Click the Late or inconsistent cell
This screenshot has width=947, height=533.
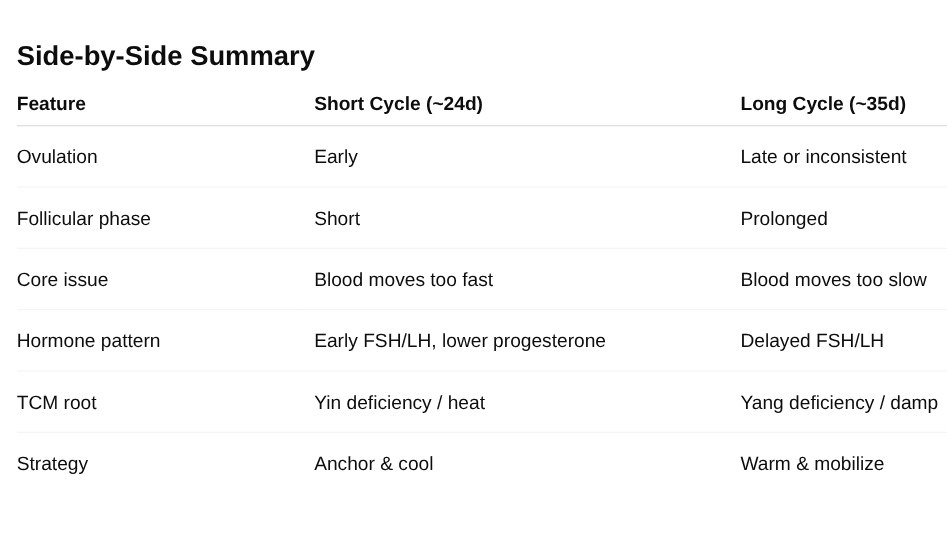(823, 157)
